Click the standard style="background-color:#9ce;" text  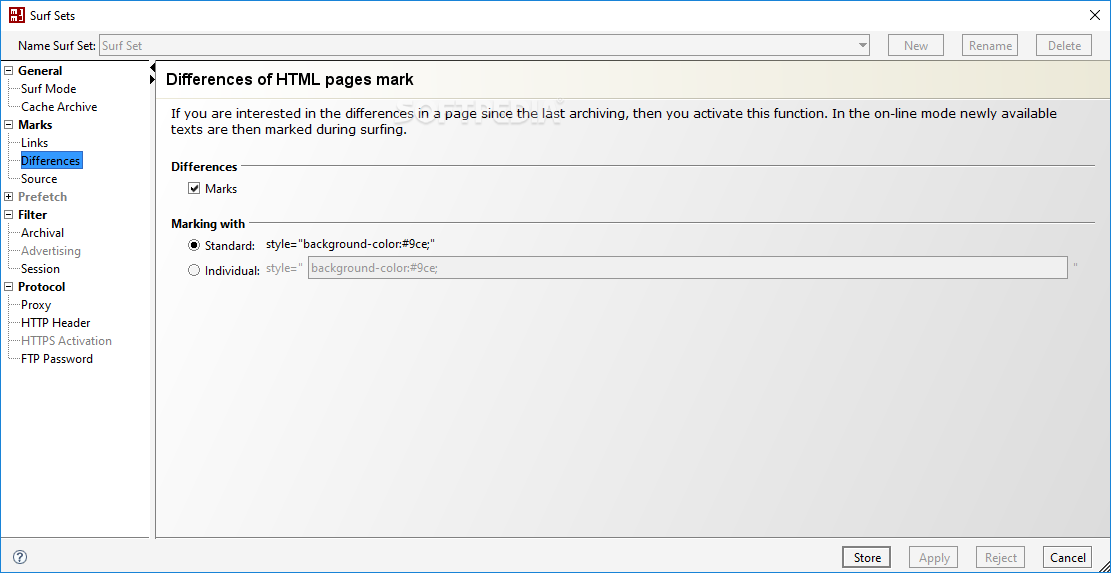coord(350,245)
